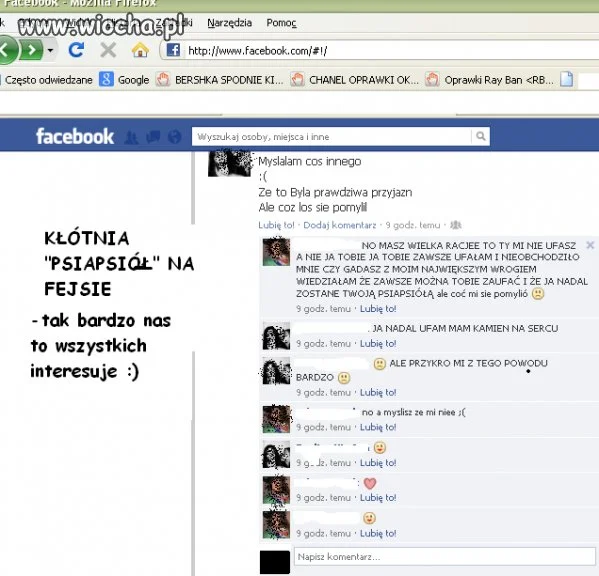Click the search magnifier button
Image resolution: width=599 pixels, height=576 pixels.
[x=481, y=136]
